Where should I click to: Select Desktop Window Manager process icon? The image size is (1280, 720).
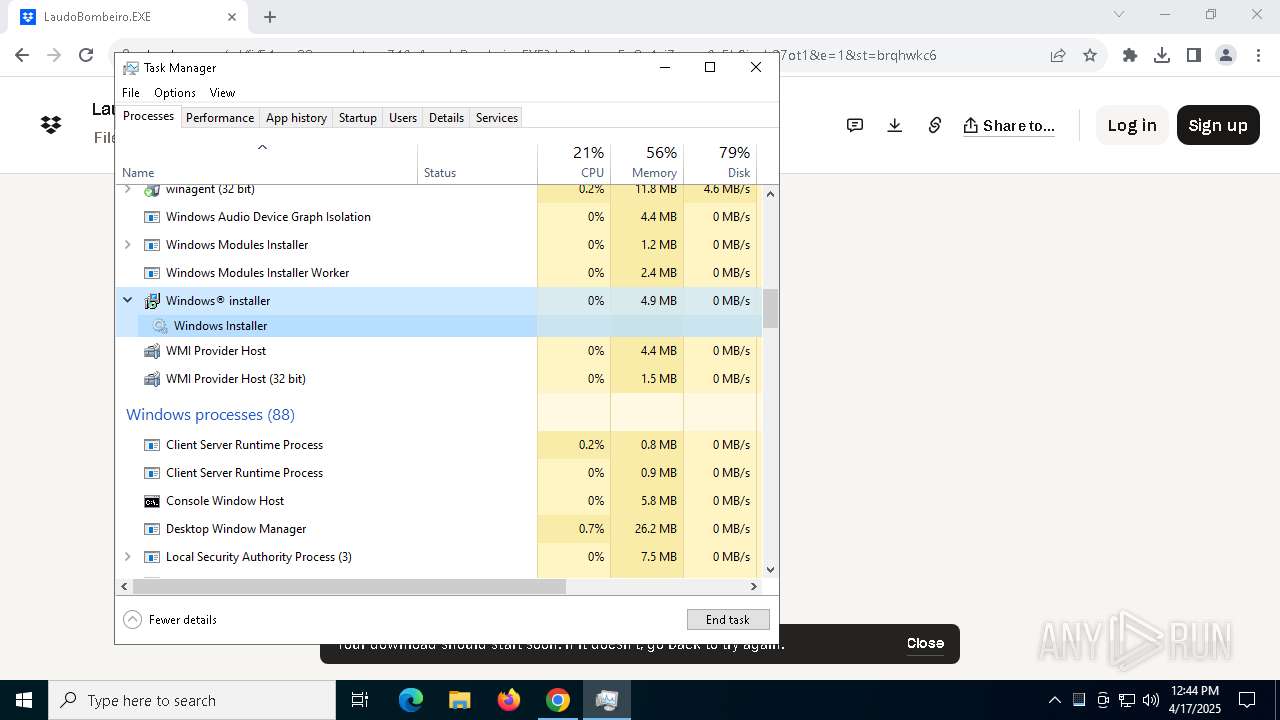152,529
